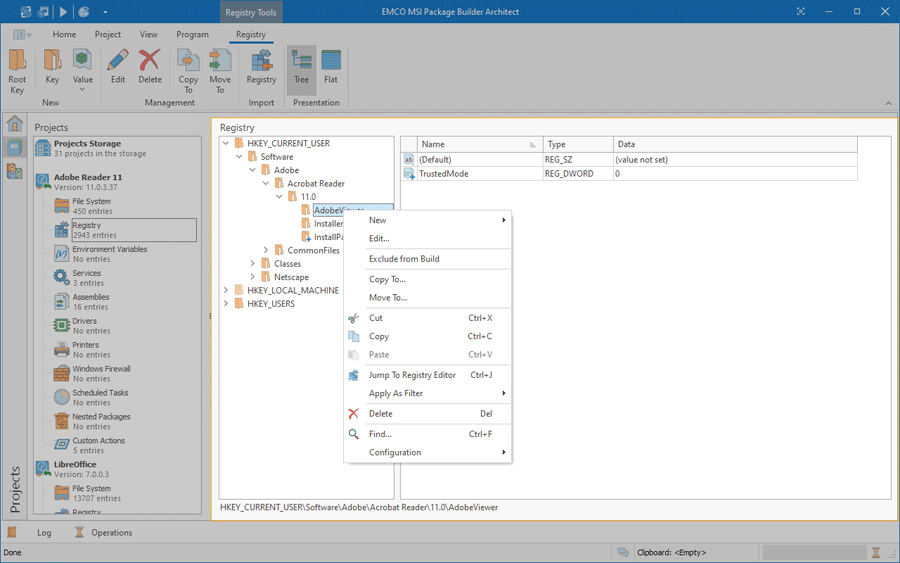Click the home icon in the left sidebar
The image size is (900, 563).
[x=14, y=123]
